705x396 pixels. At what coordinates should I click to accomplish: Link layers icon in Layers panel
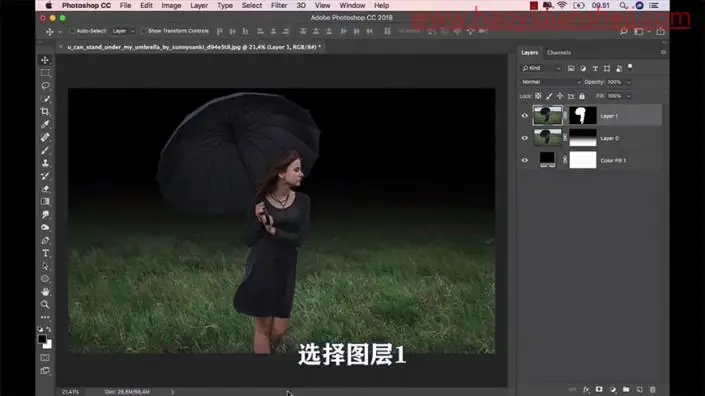(x=572, y=389)
